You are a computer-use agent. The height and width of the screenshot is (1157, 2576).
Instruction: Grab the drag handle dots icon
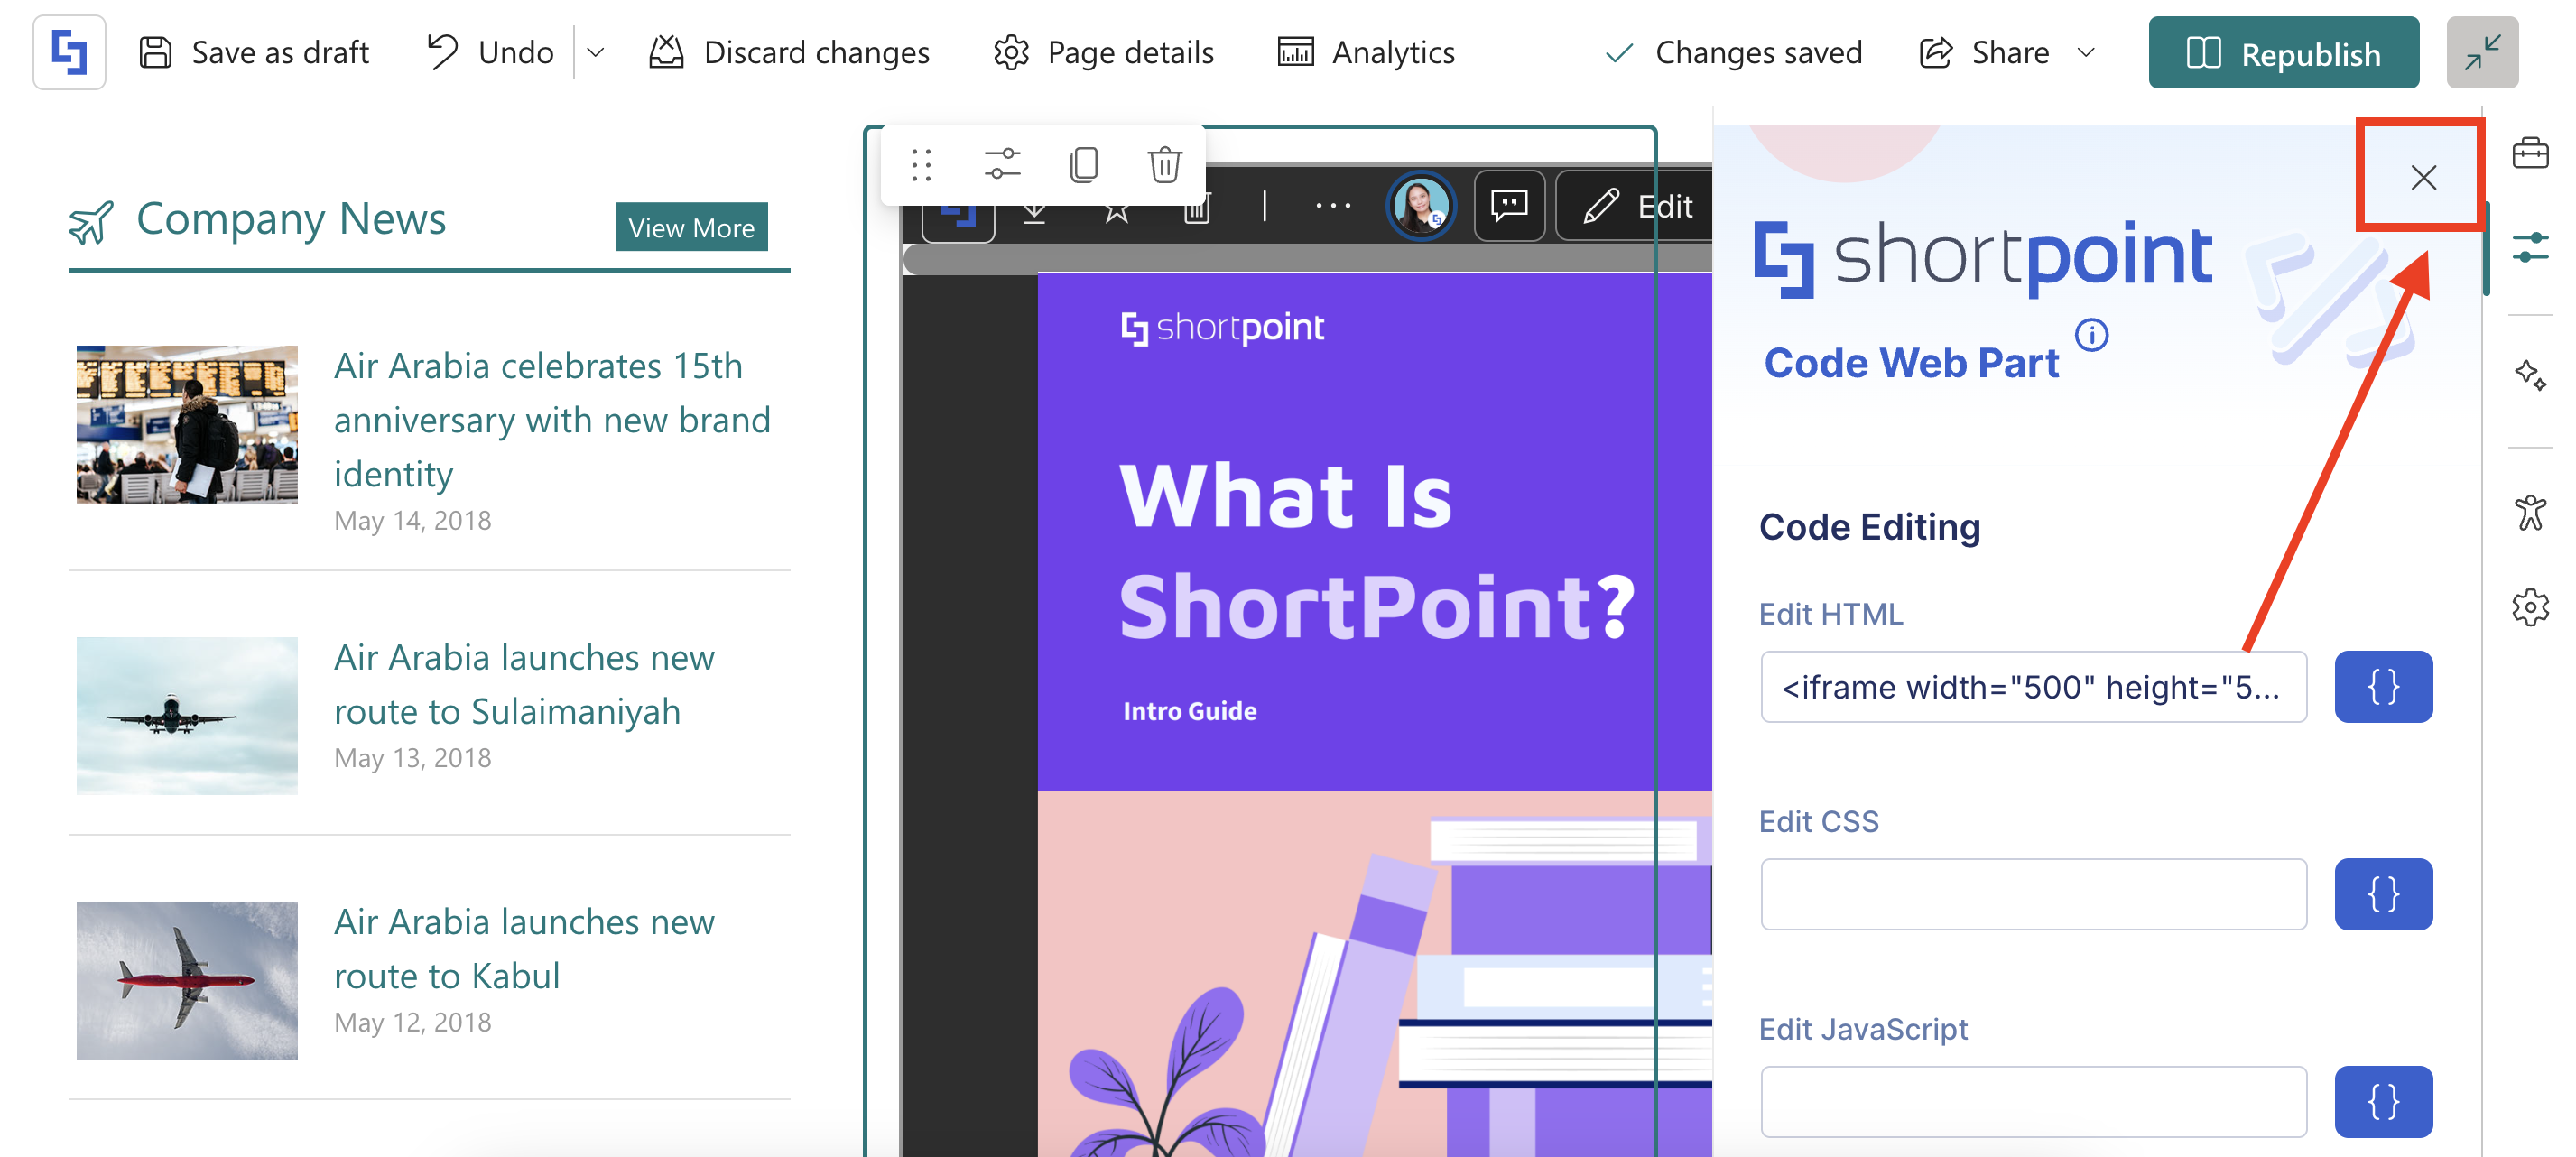click(921, 164)
